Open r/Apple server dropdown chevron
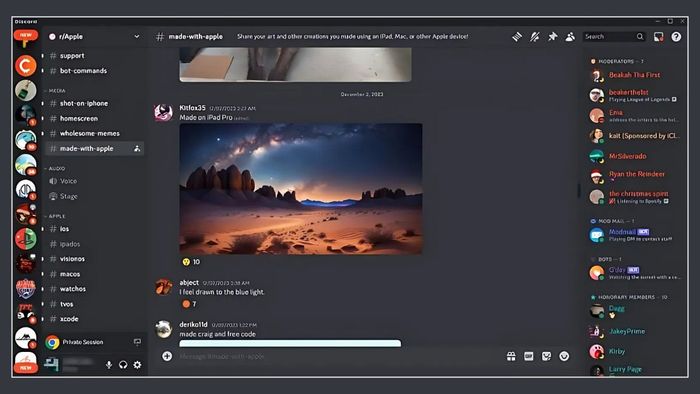700x394 pixels. [x=137, y=37]
